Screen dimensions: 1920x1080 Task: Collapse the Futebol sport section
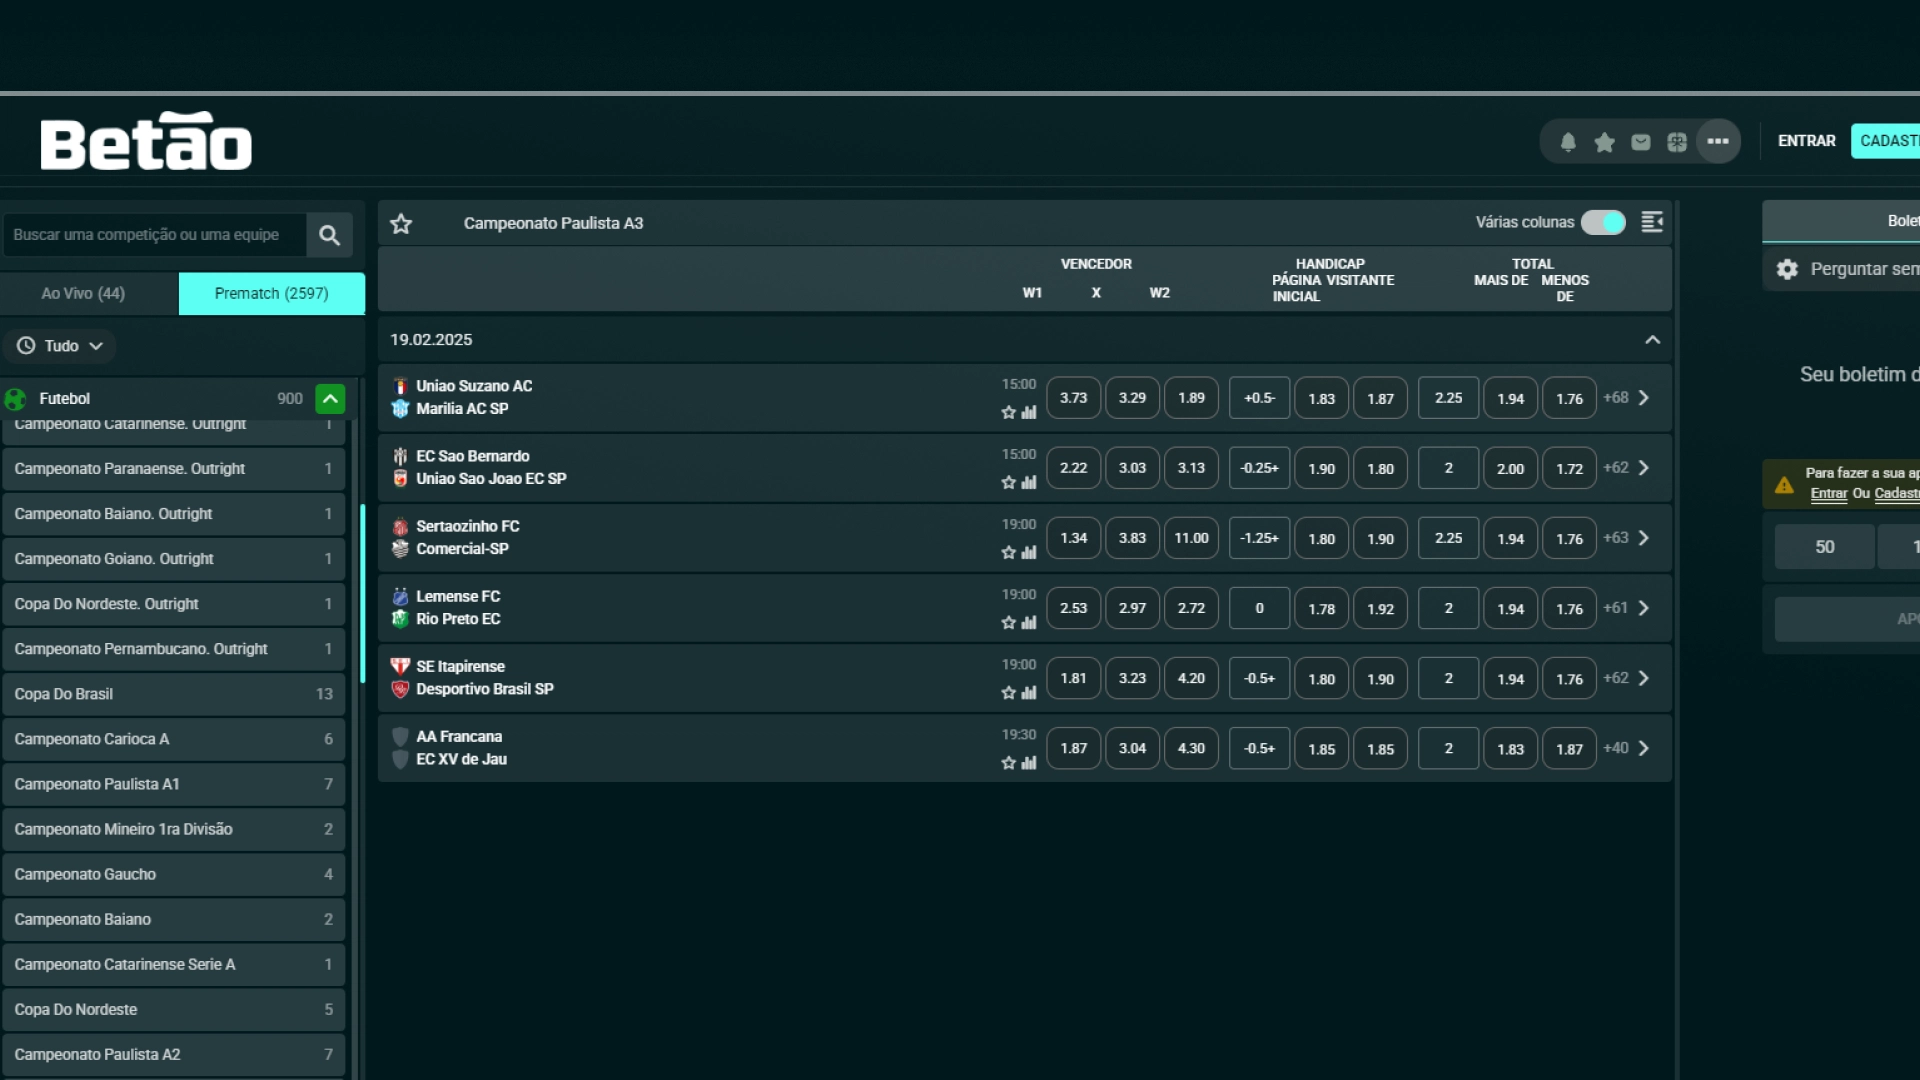(x=330, y=399)
